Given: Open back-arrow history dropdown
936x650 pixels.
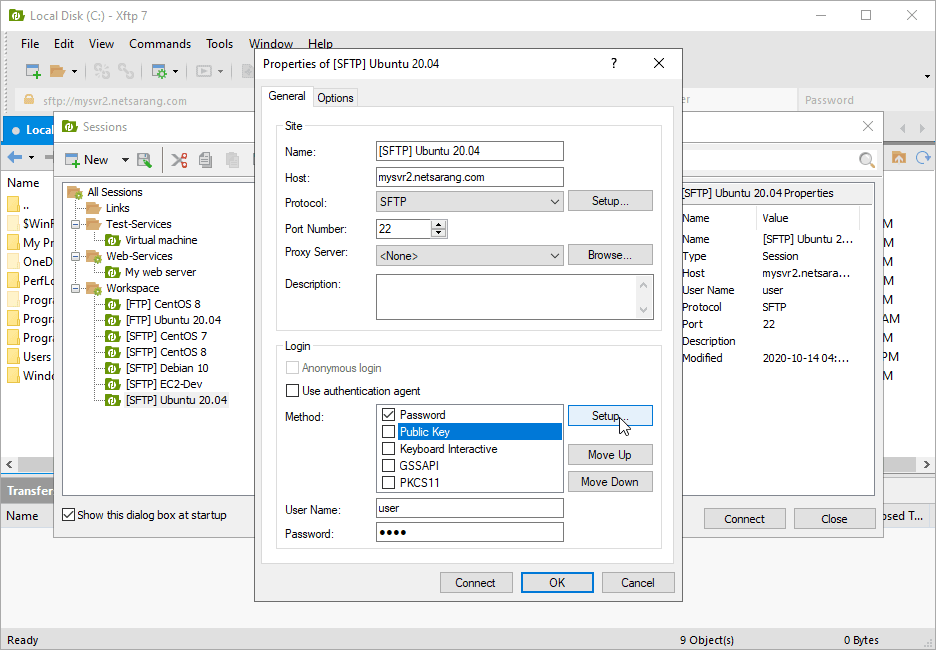Looking at the screenshot, I should [31, 158].
